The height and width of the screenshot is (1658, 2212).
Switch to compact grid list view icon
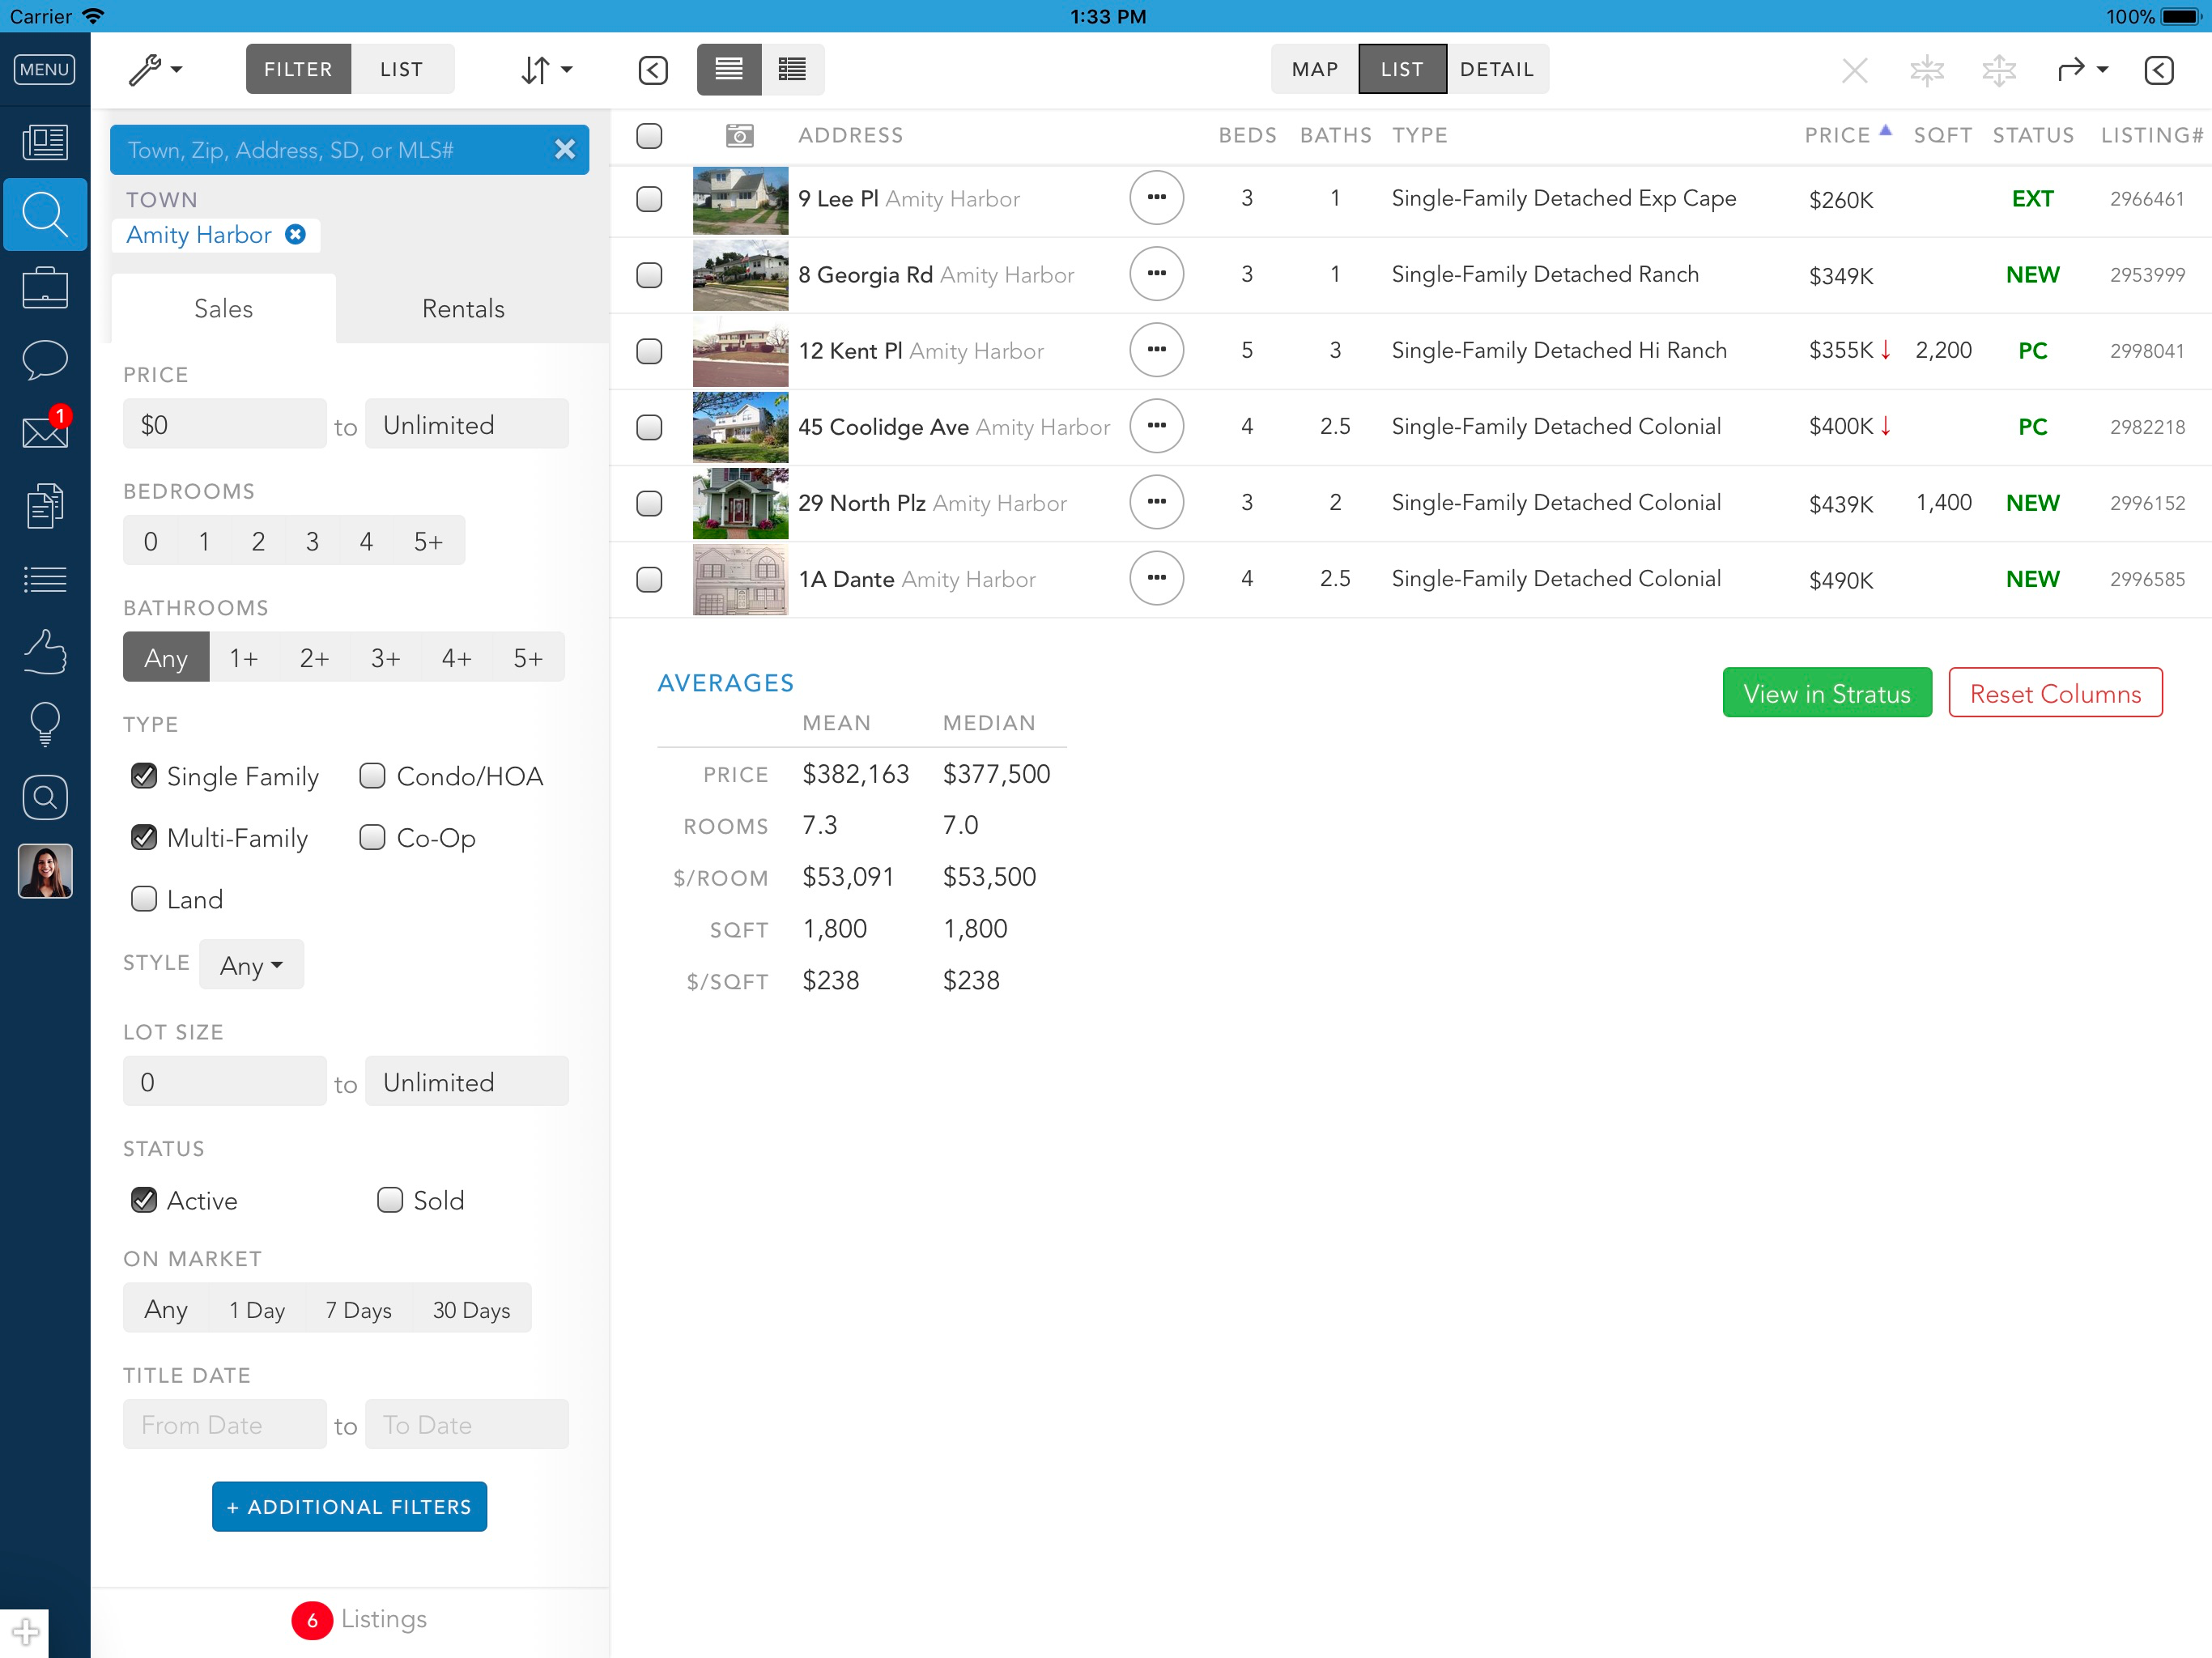tap(792, 70)
